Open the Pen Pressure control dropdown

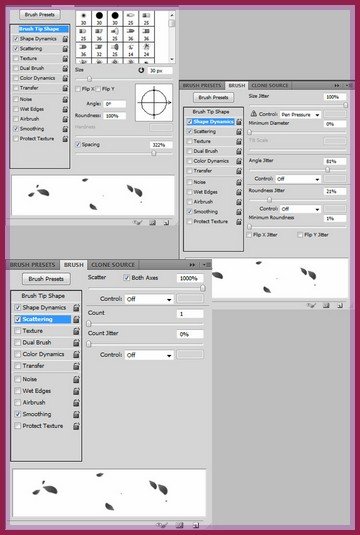point(300,115)
